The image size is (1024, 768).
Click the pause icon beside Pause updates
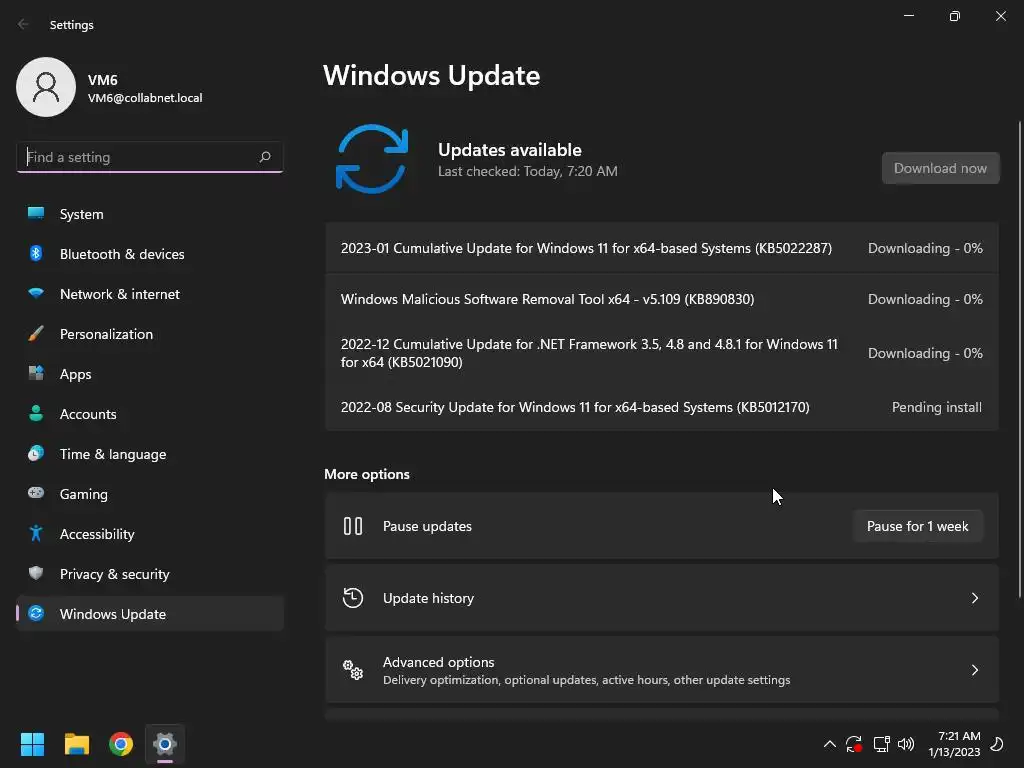tap(353, 526)
